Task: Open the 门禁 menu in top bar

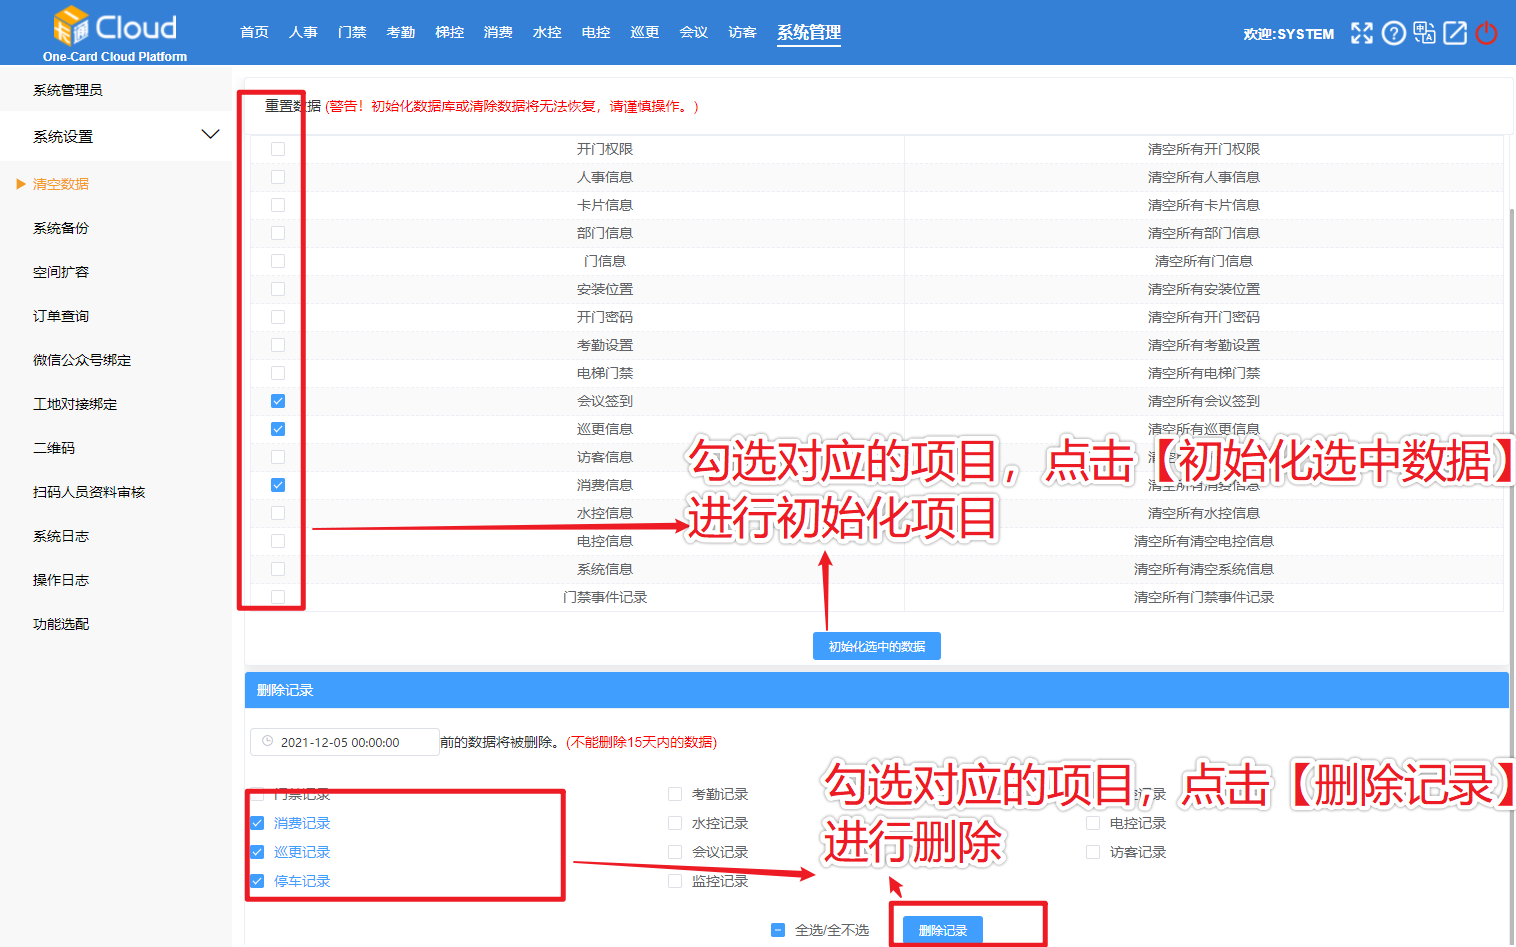Action: [x=352, y=33]
